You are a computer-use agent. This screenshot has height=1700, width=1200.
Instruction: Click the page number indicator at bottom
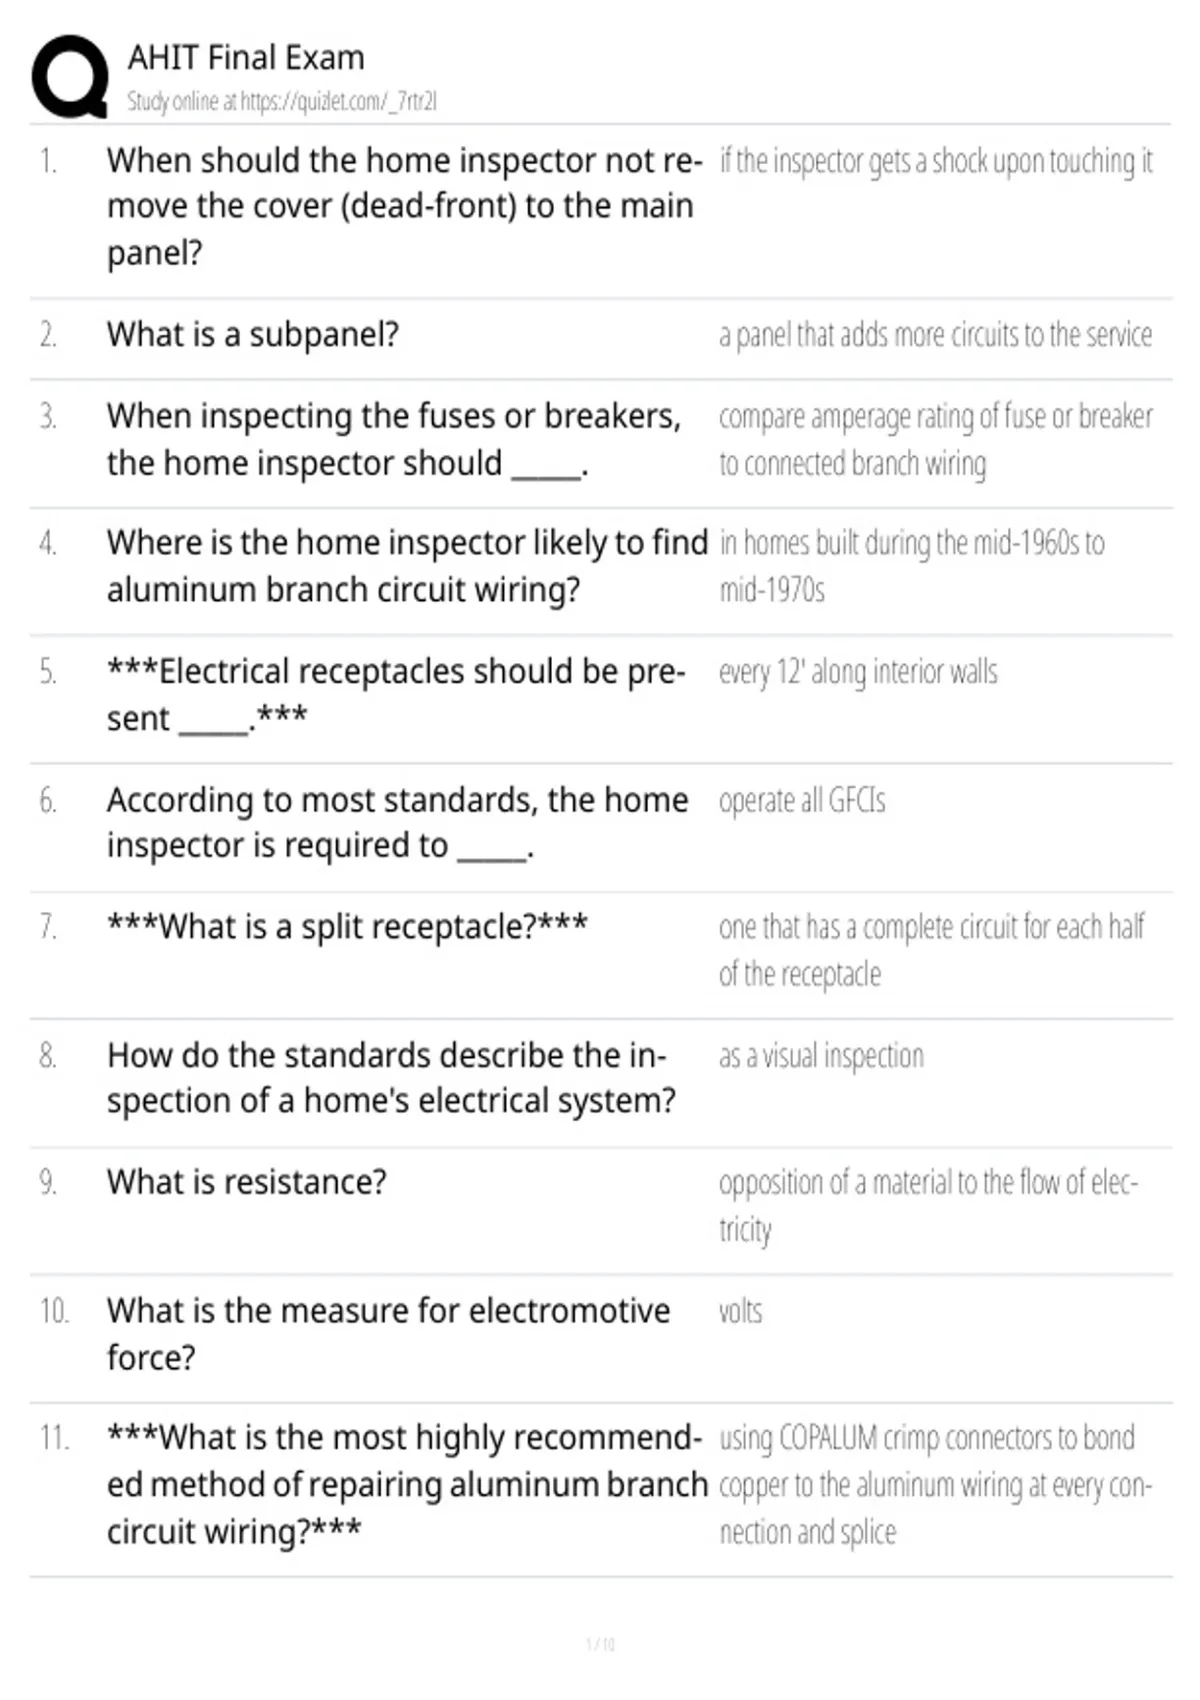pyautogui.click(x=600, y=1644)
